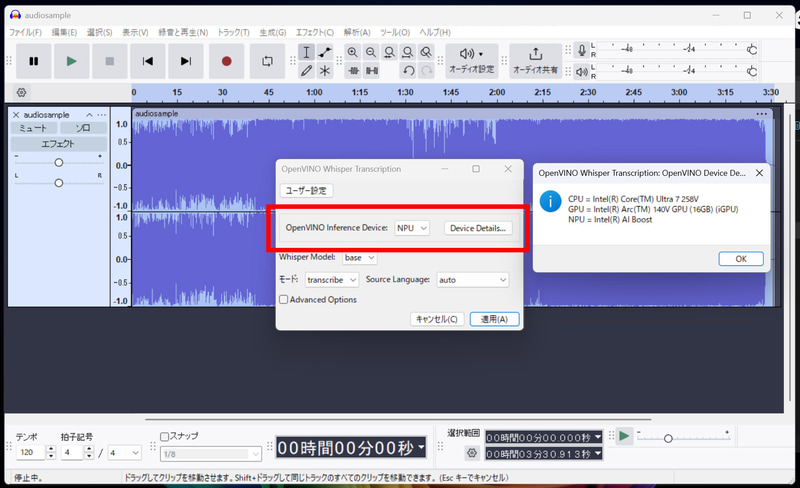Select the I-beam Selection tool
Screen dimensions: 800x488
(x=306, y=52)
